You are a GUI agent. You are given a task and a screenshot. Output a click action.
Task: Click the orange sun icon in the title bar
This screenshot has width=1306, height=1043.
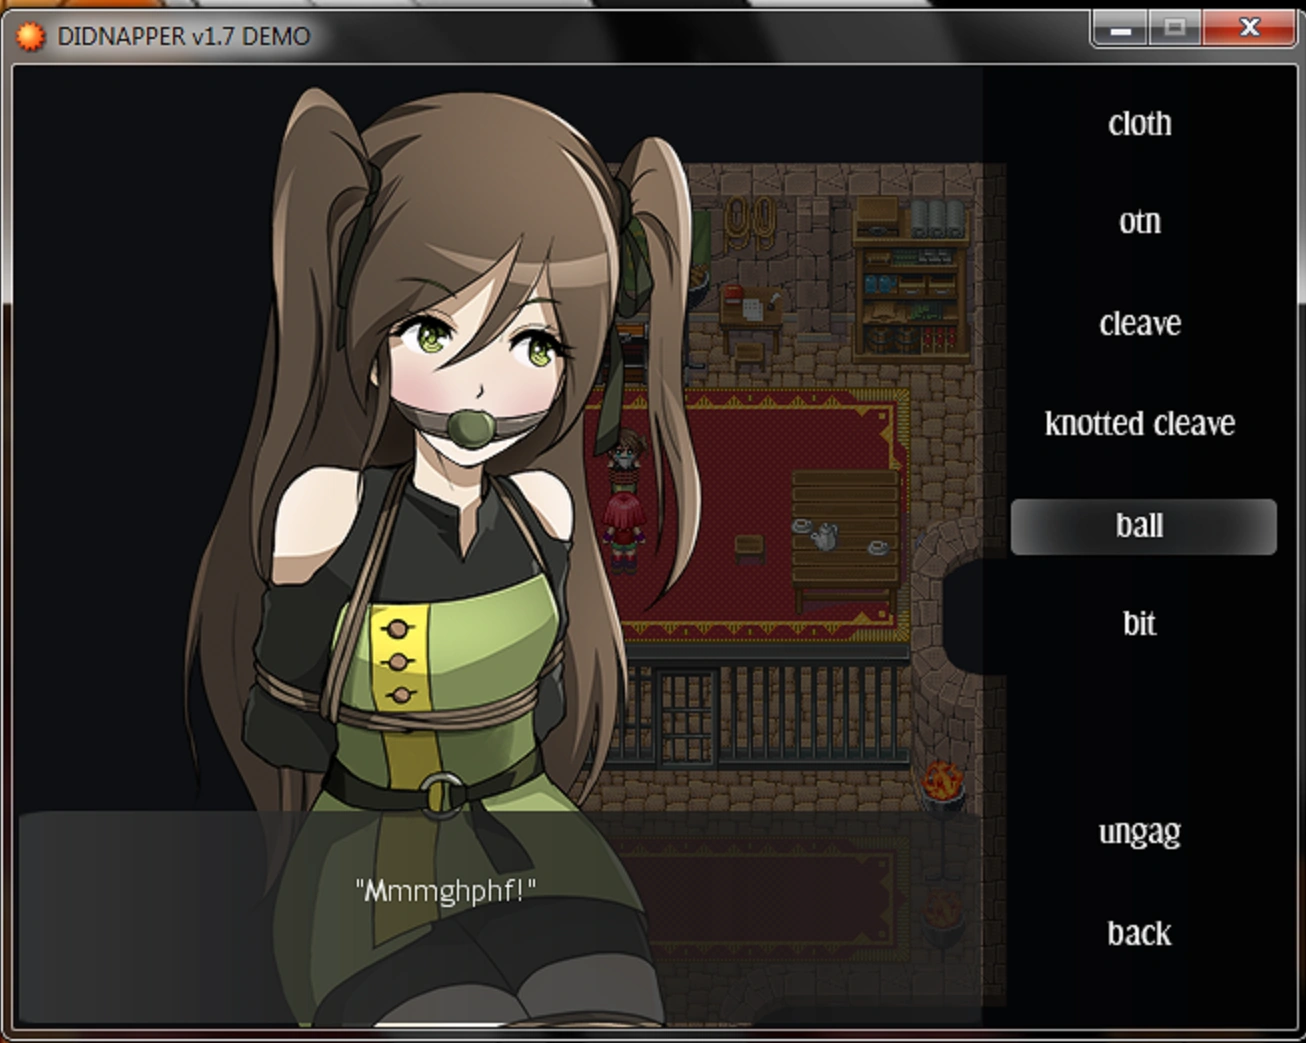tap(33, 34)
